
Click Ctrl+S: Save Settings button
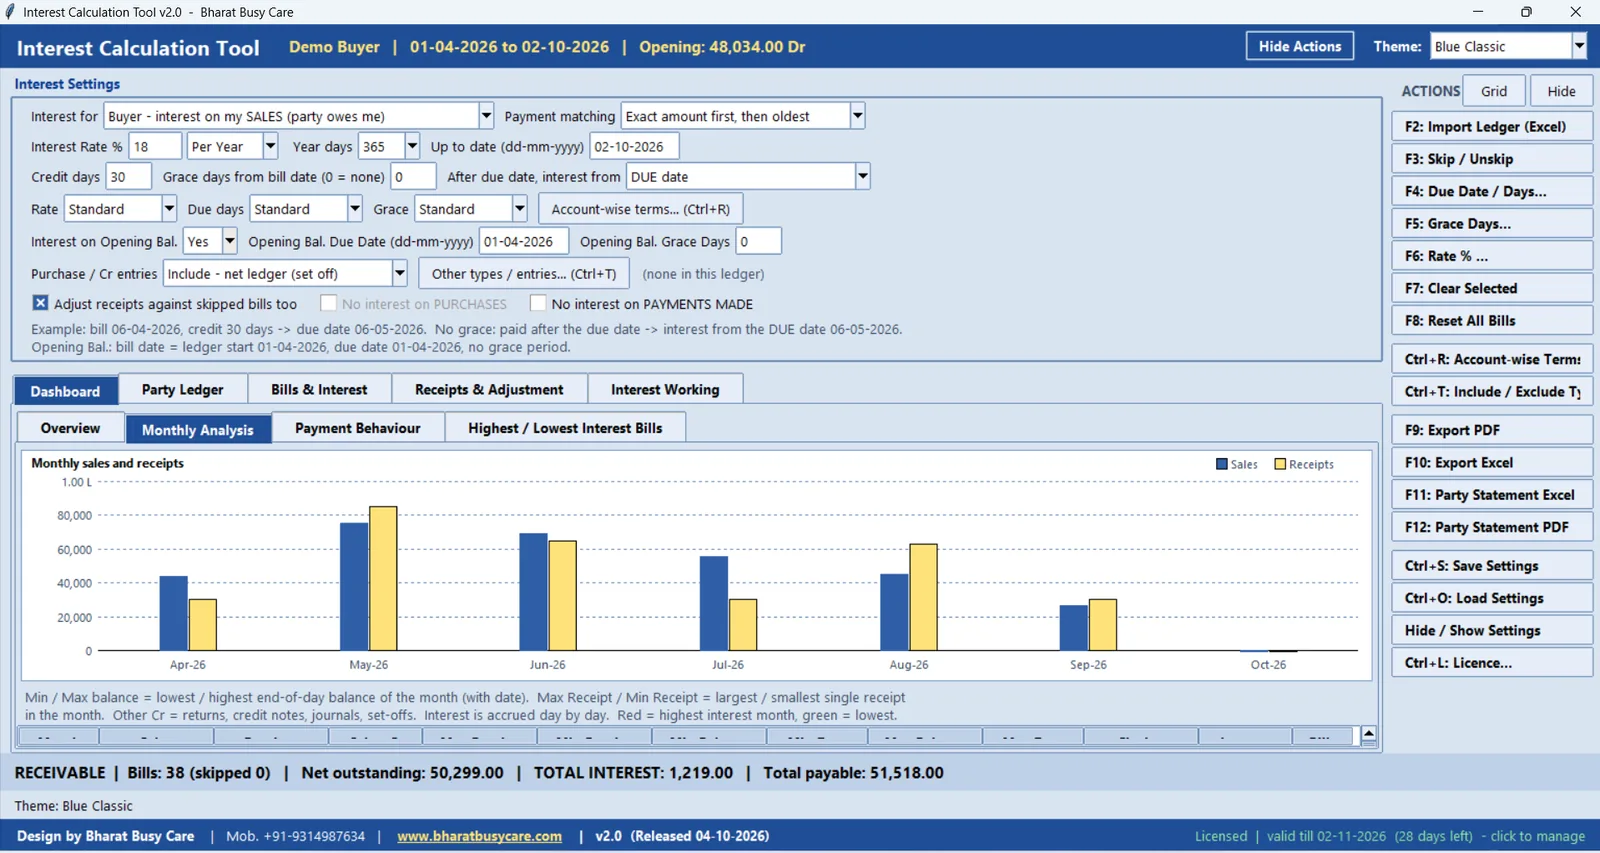coord(1492,566)
